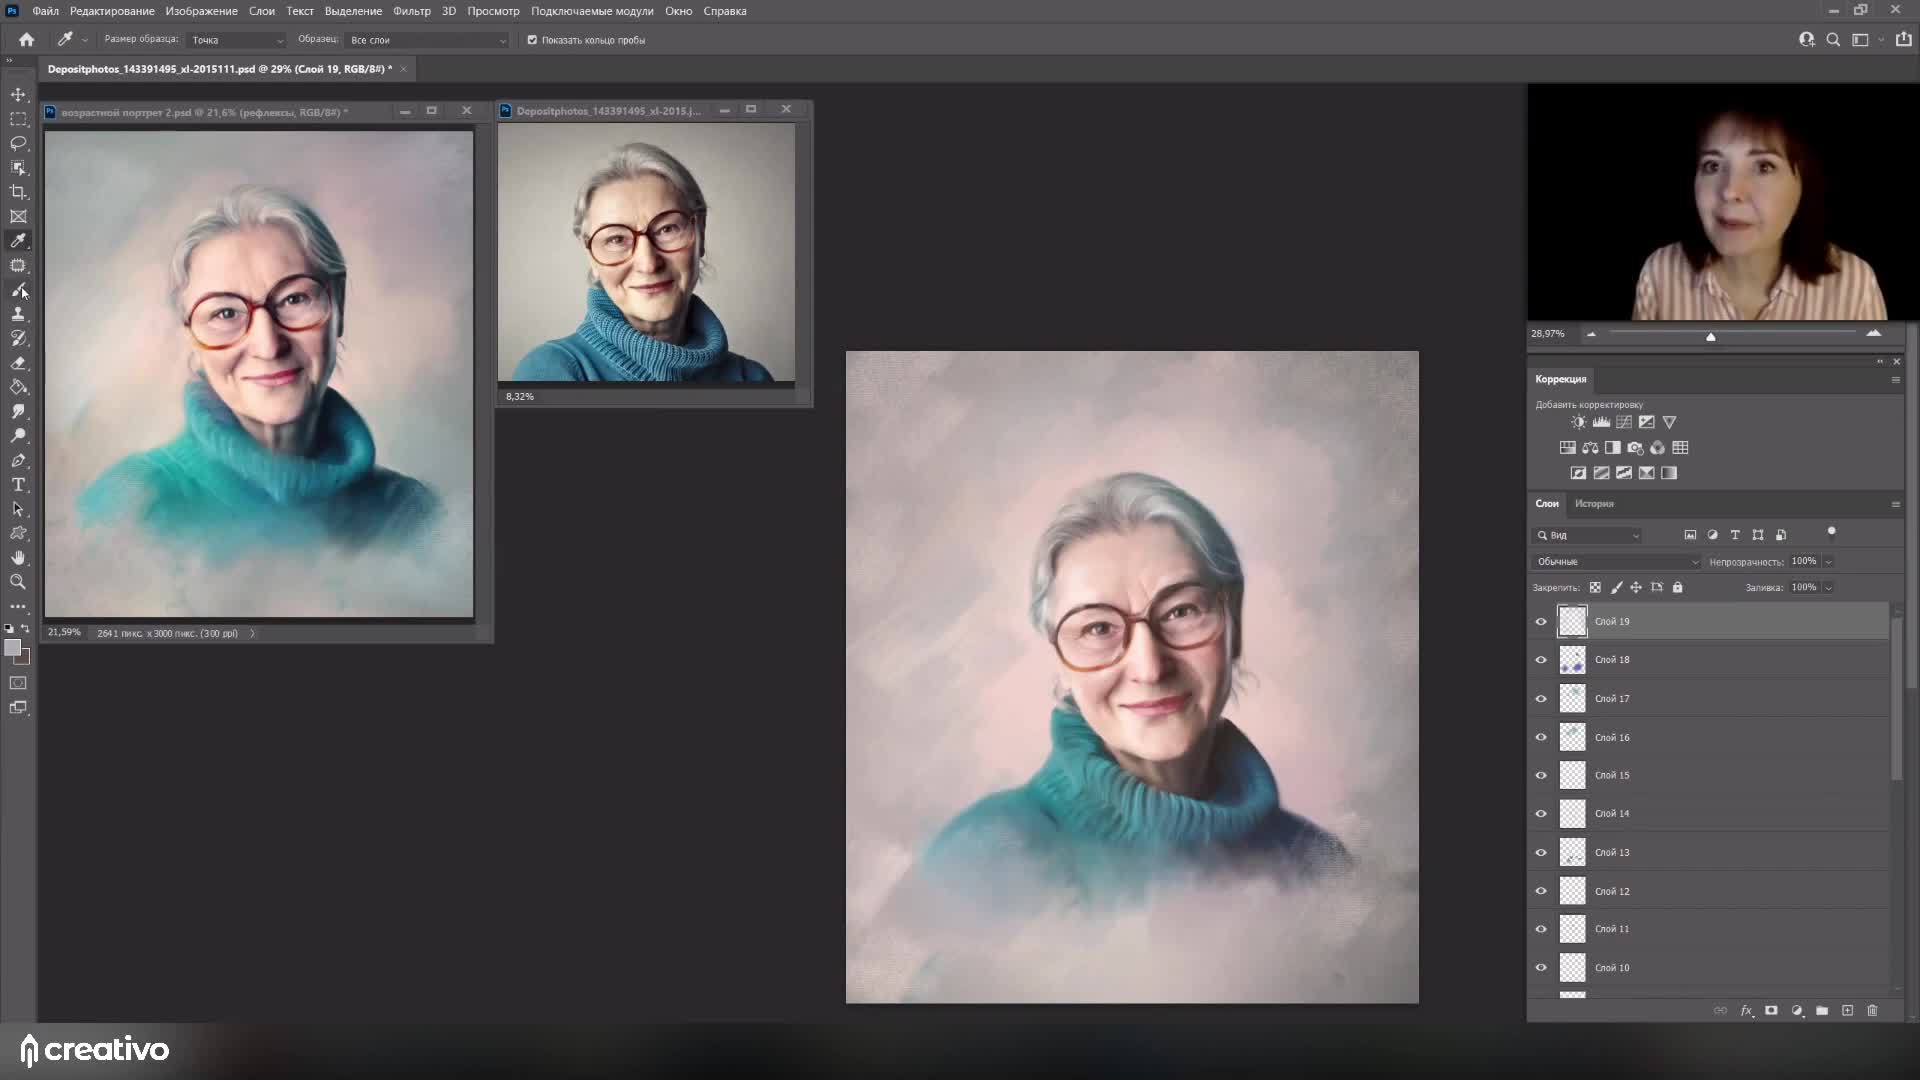1920x1080 pixels.
Task: Click the navigator zoom slider handle
Action: pos(1711,337)
